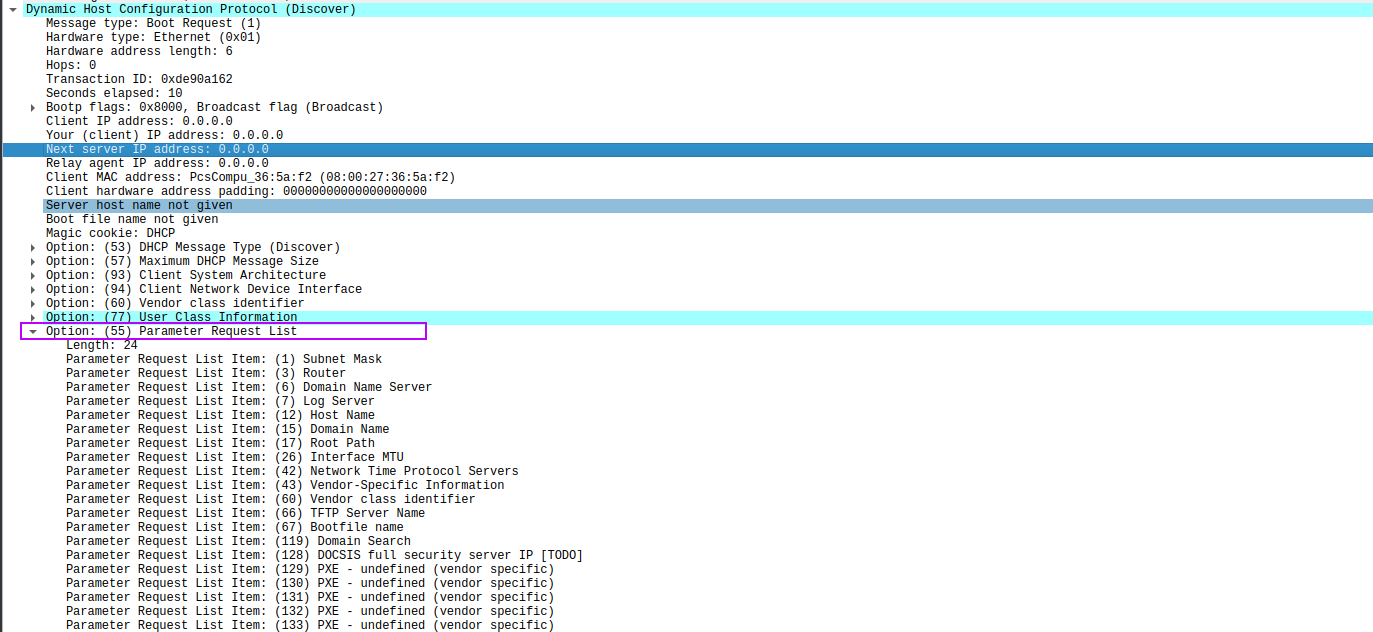
Task: Select the TFTP Server Name list item
Action: 245,513
